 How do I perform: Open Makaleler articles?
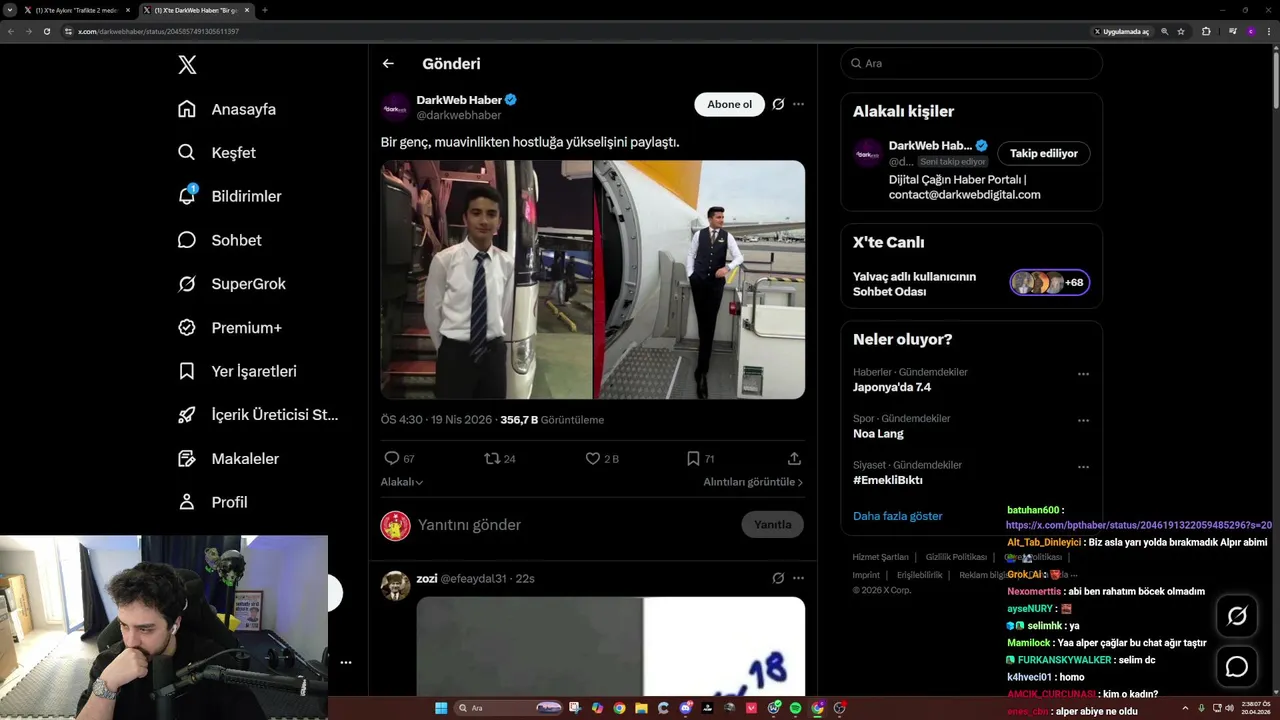228,458
